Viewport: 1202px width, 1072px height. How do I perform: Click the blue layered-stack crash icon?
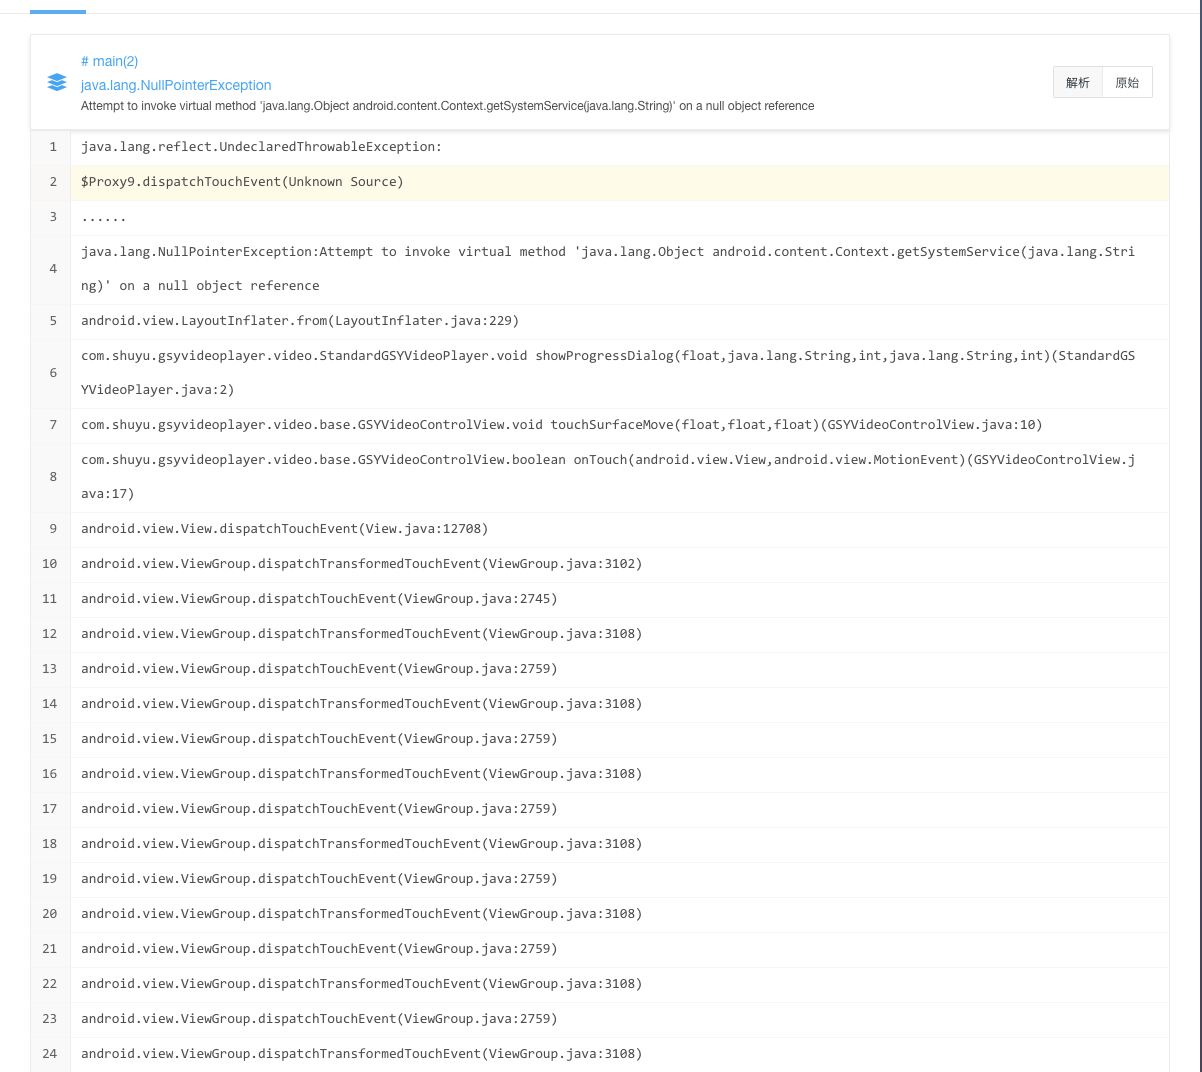point(57,82)
